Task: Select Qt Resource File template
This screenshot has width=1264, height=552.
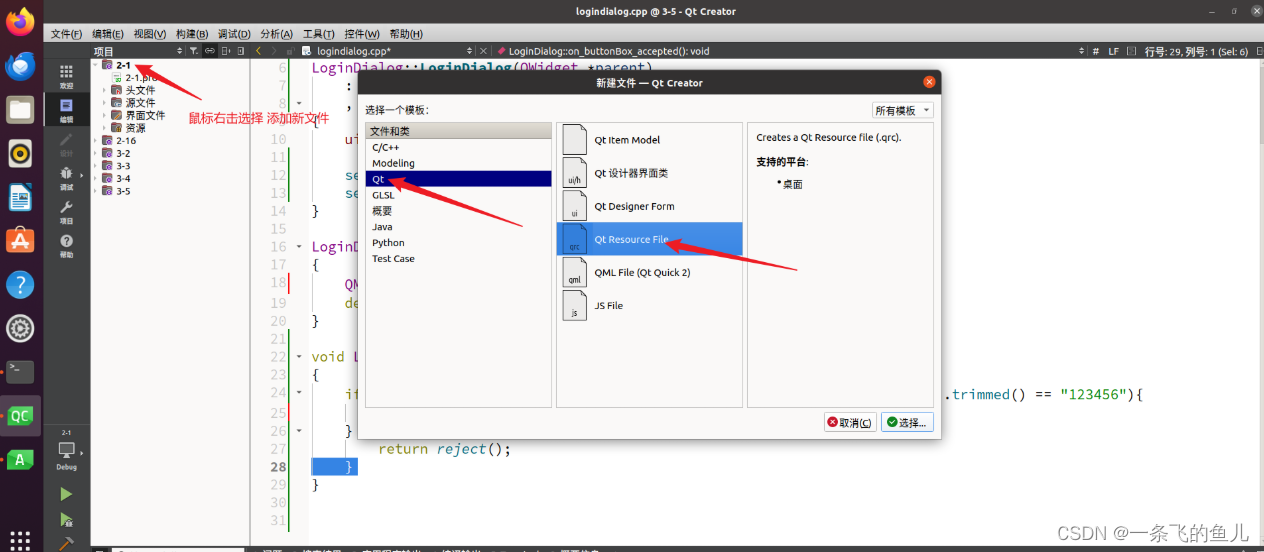Action: [x=649, y=239]
